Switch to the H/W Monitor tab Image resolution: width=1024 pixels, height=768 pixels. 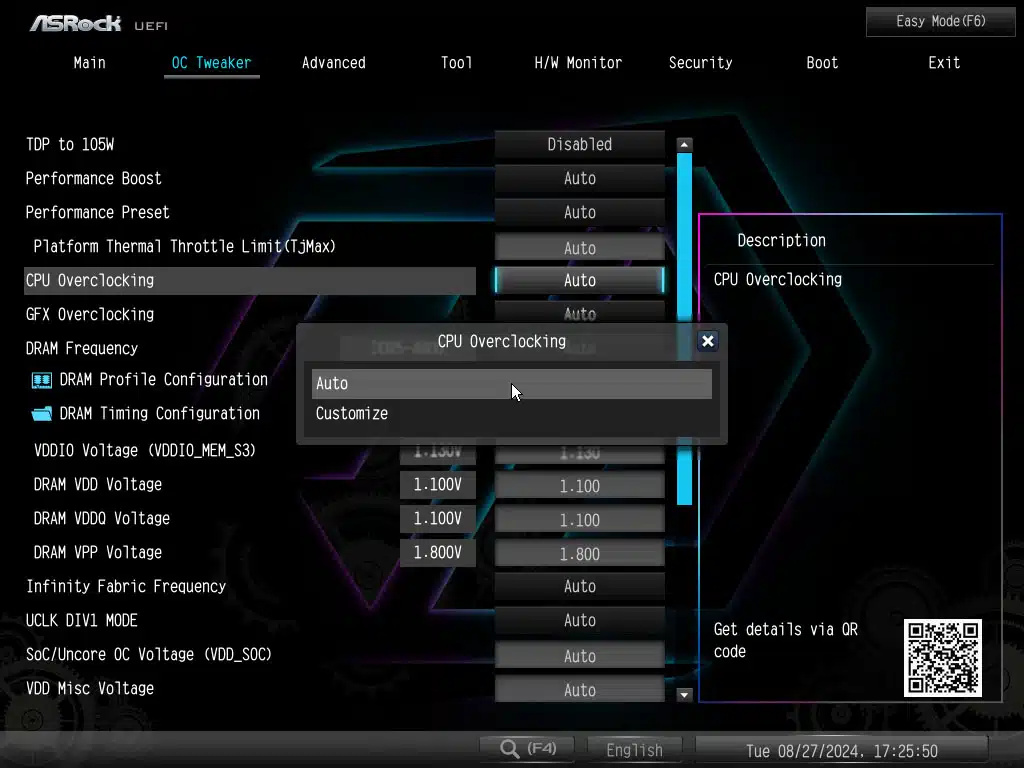click(x=578, y=63)
